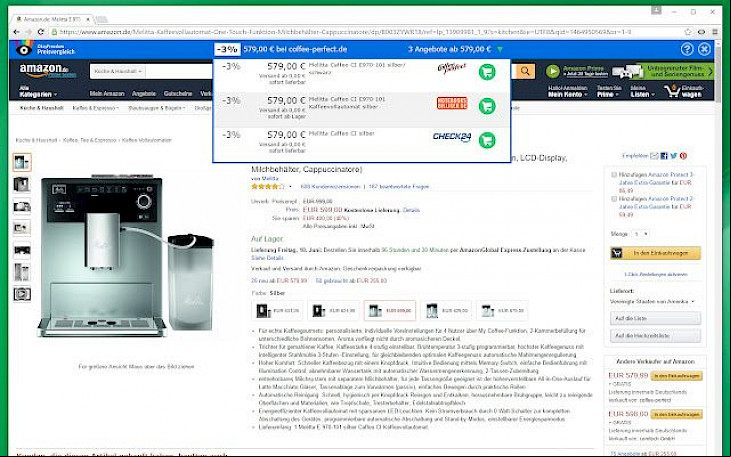Click the green cart icon in the middle offer row
The image size is (731, 457).
pos(487,106)
